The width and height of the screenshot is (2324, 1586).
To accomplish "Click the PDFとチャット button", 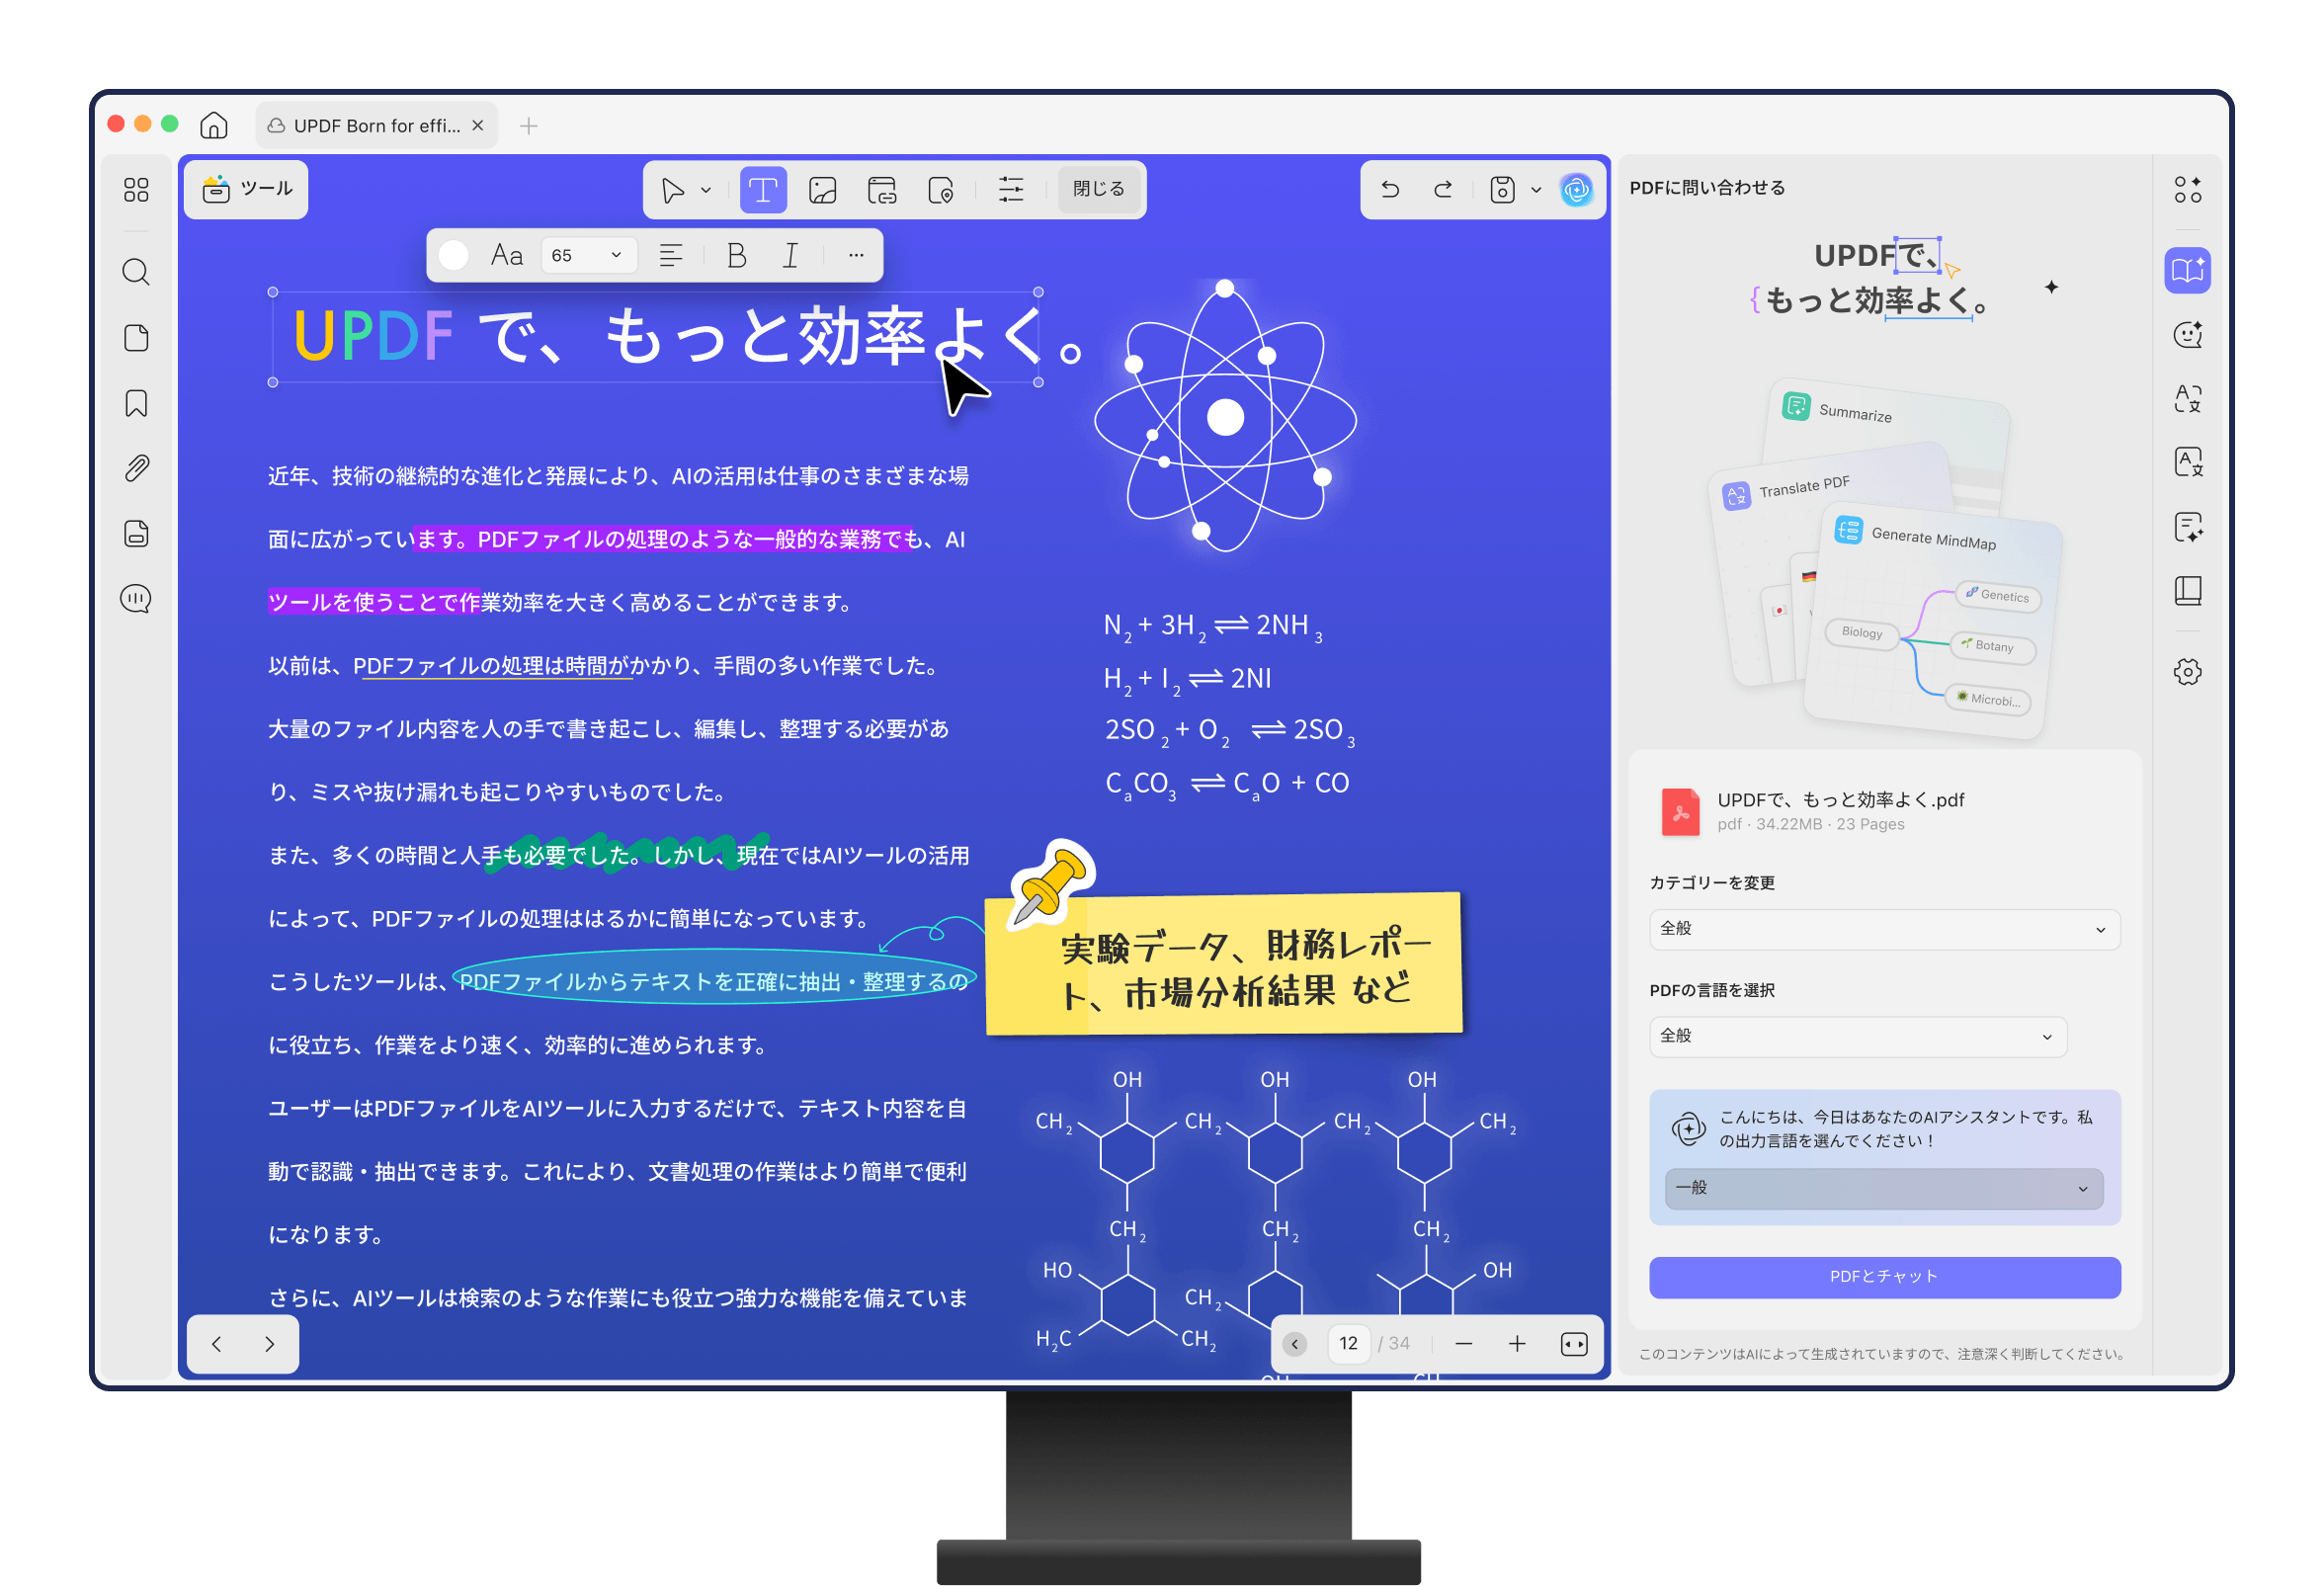I will [x=1884, y=1277].
